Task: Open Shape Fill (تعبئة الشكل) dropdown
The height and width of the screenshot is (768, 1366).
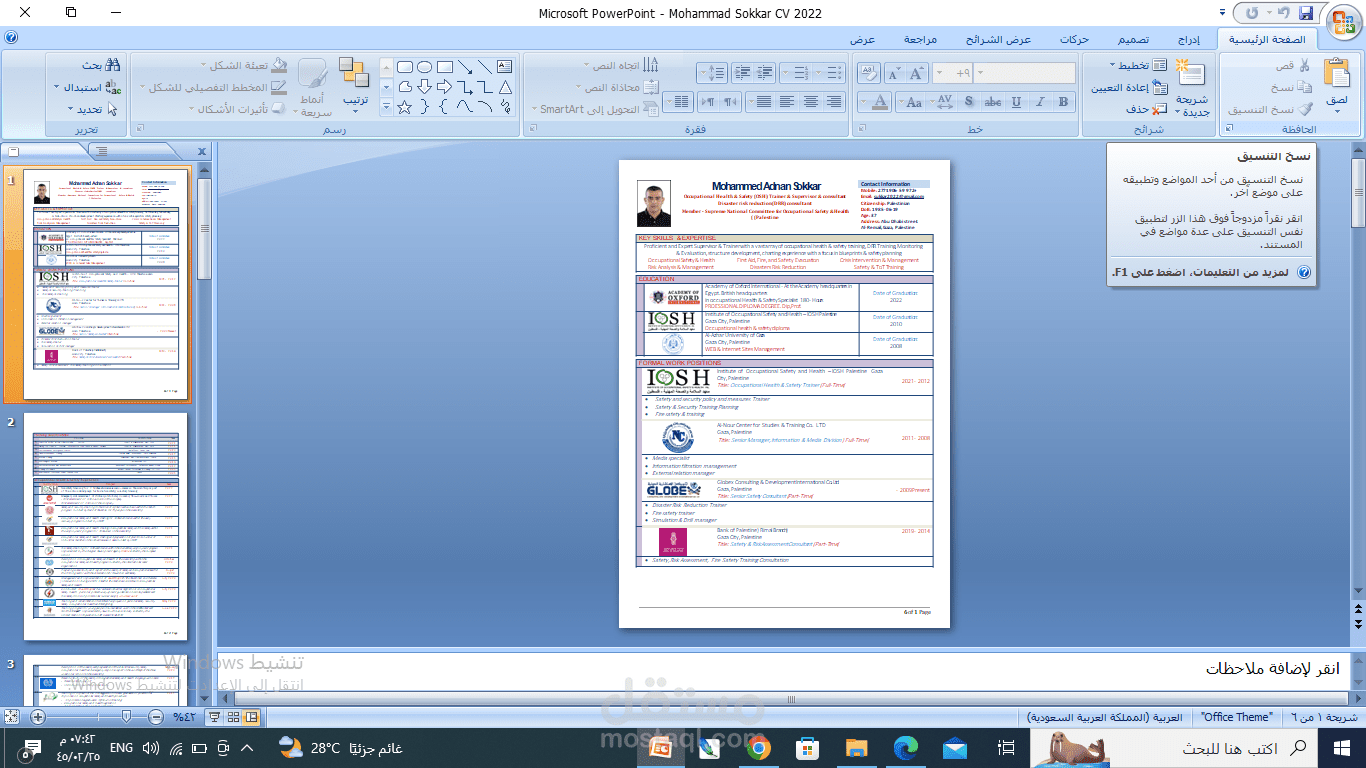Action: tap(244, 65)
